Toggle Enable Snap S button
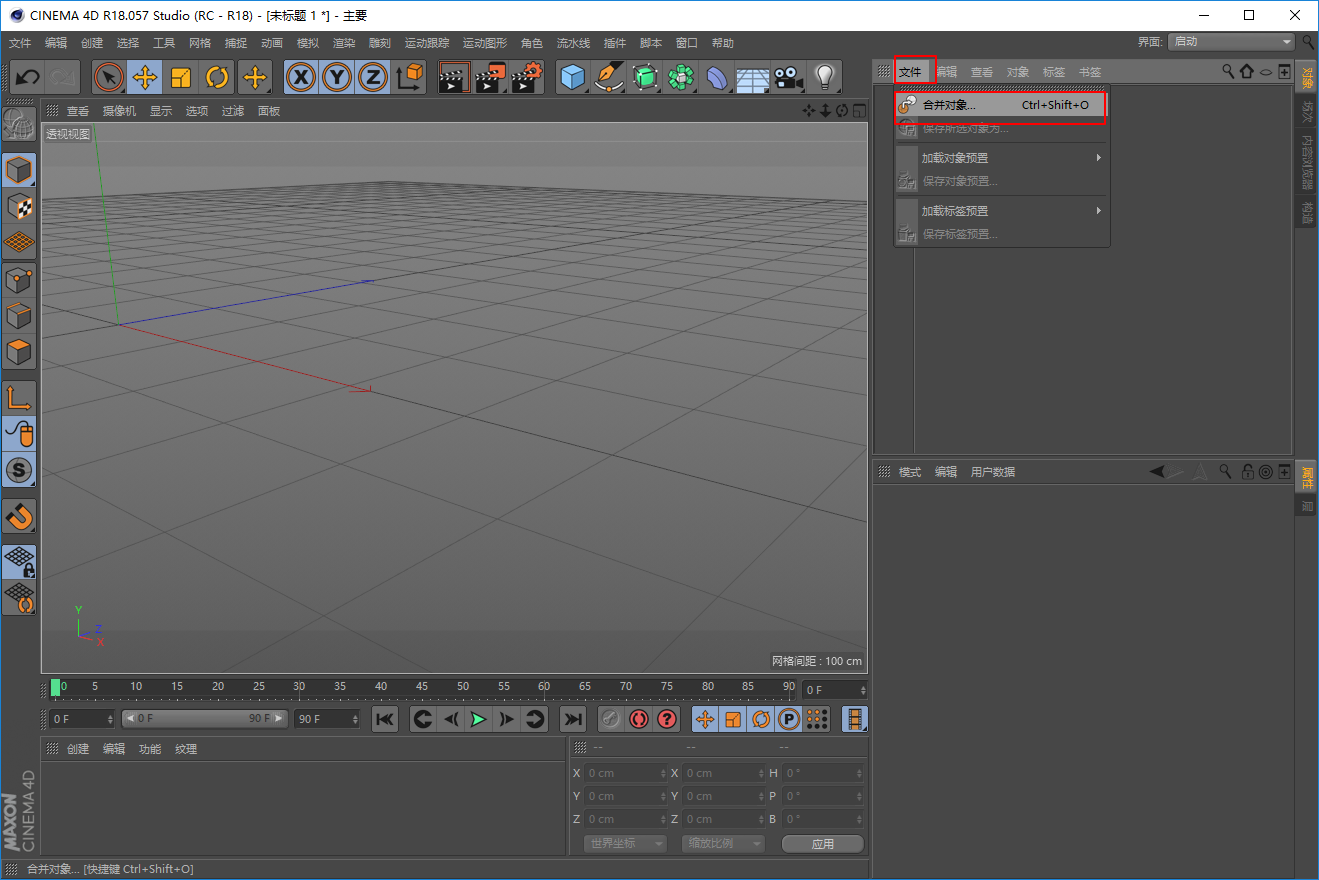This screenshot has height=880, width=1319. [19, 469]
